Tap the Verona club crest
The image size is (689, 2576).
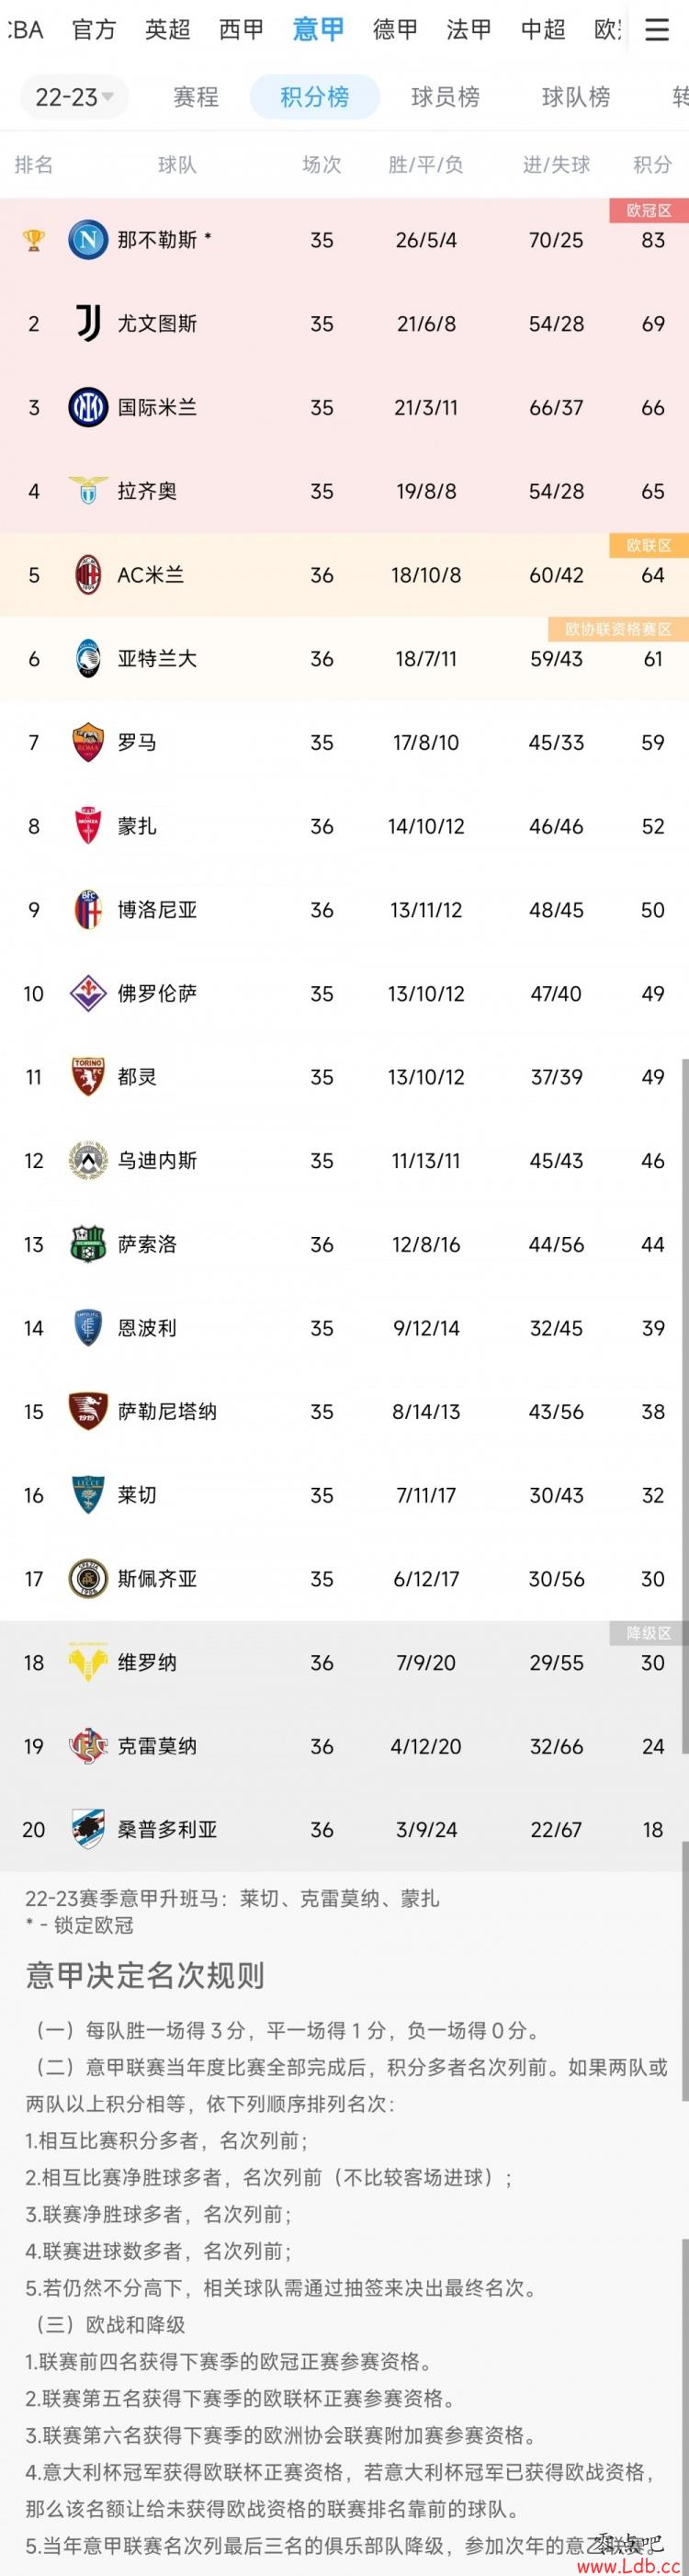click(x=88, y=1662)
